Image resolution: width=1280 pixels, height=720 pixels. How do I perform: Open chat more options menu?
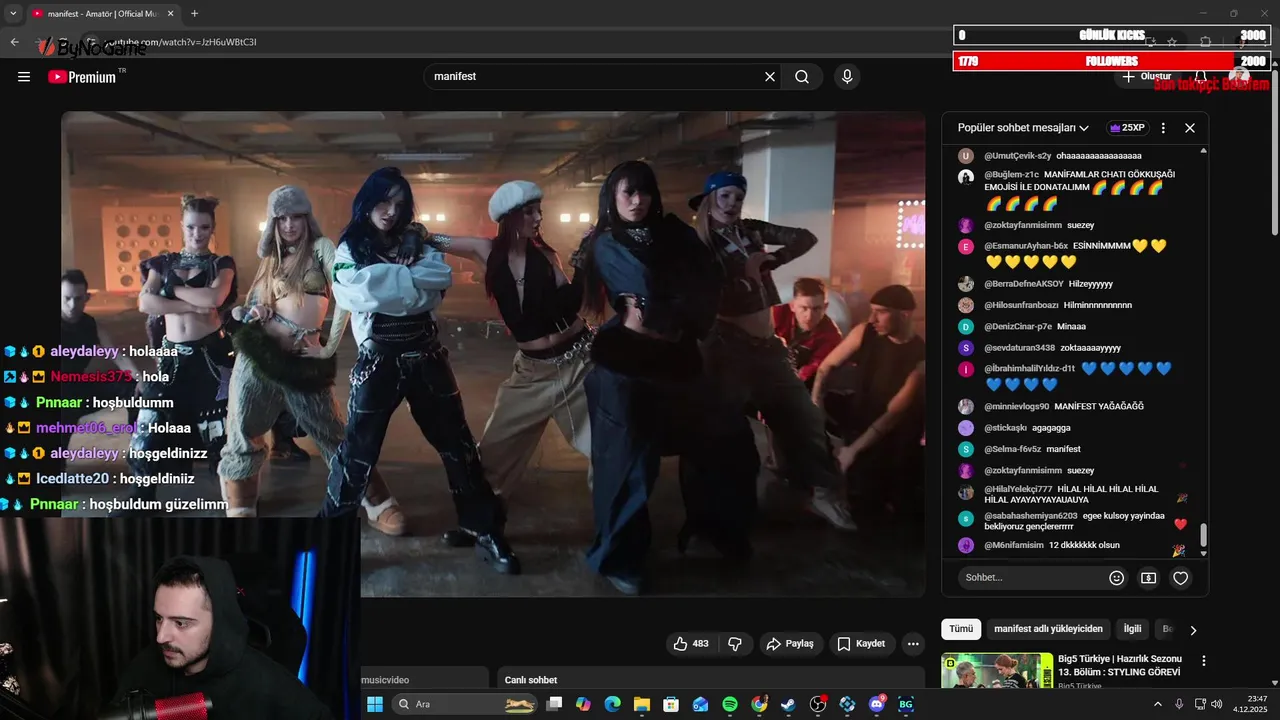[1163, 128]
